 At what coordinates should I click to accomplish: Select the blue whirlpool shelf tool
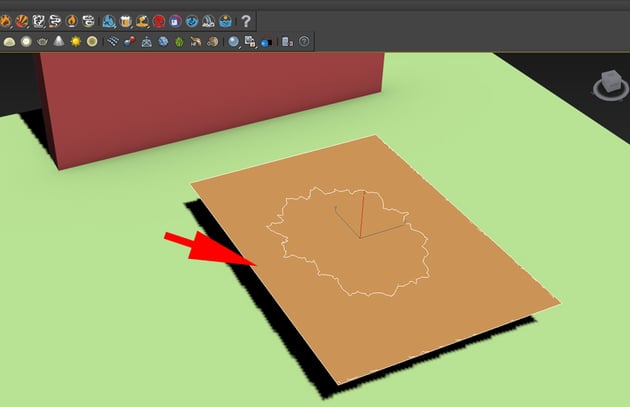pos(192,21)
